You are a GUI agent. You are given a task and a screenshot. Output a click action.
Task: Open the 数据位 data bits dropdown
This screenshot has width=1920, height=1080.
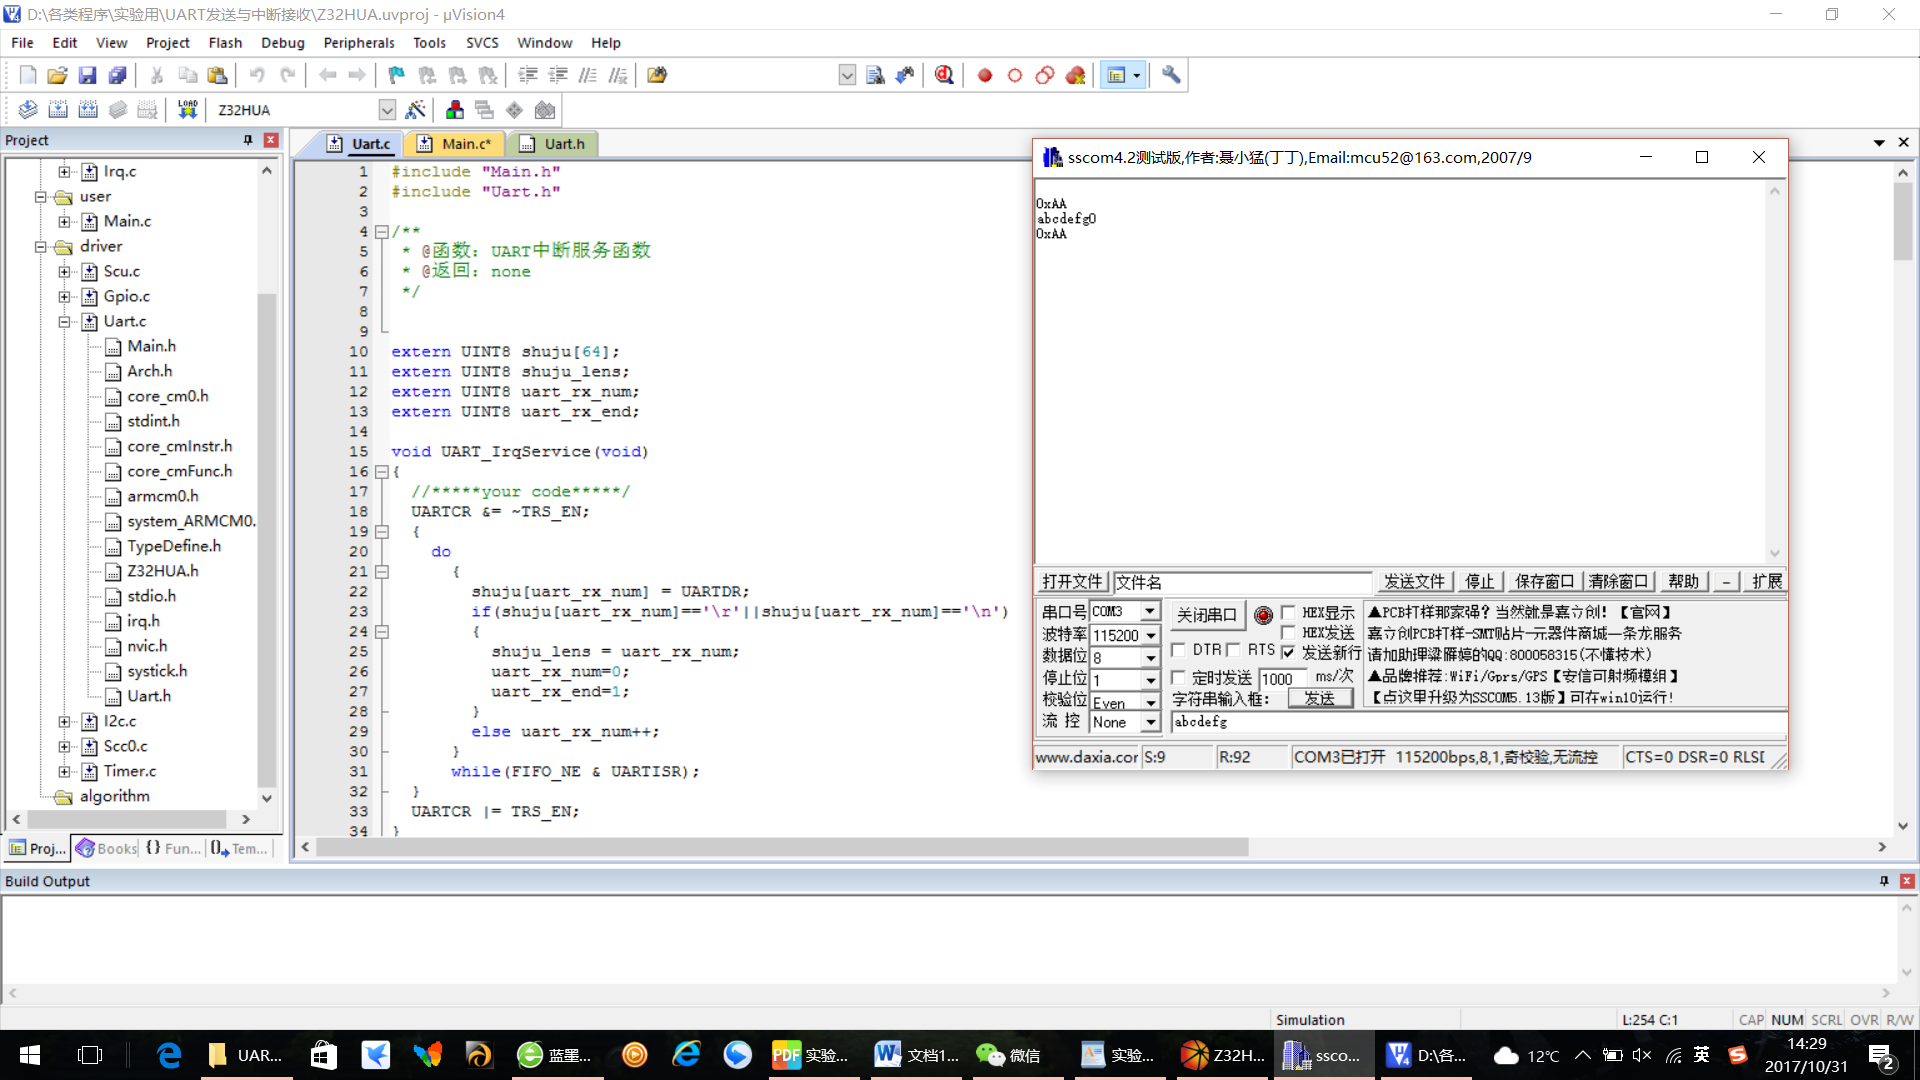pos(1150,658)
